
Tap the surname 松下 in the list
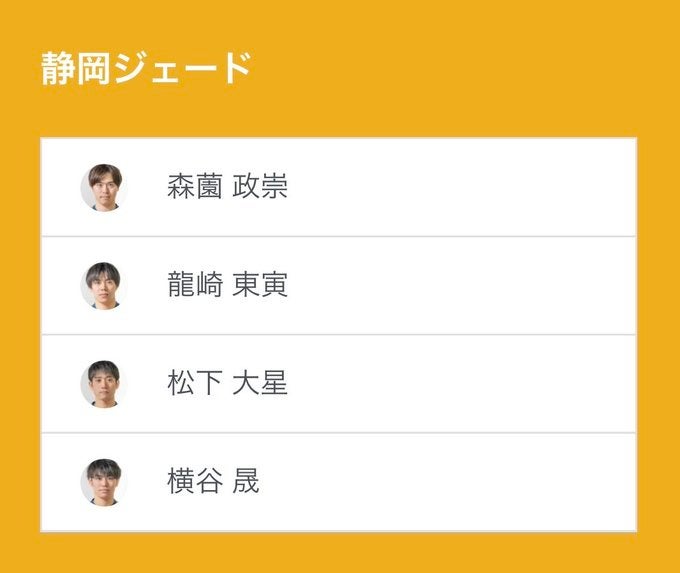pos(194,383)
